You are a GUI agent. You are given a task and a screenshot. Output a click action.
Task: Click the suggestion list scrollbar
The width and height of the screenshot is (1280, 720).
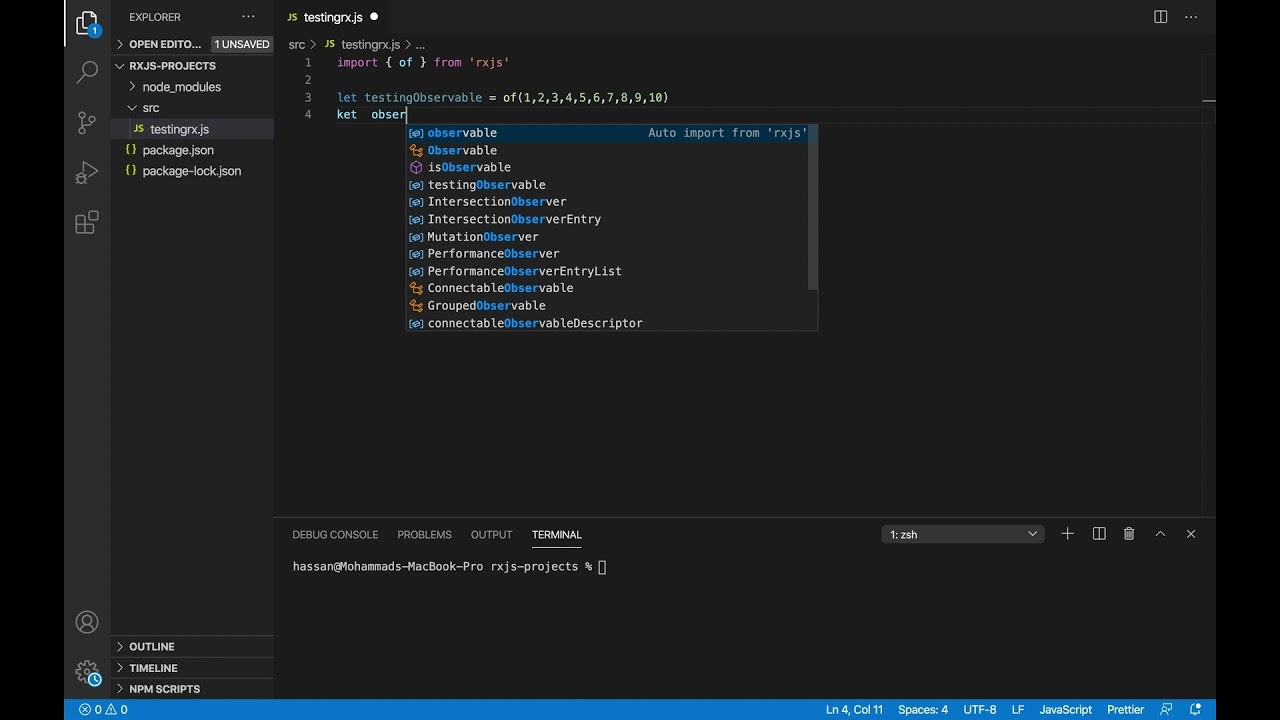click(x=814, y=208)
